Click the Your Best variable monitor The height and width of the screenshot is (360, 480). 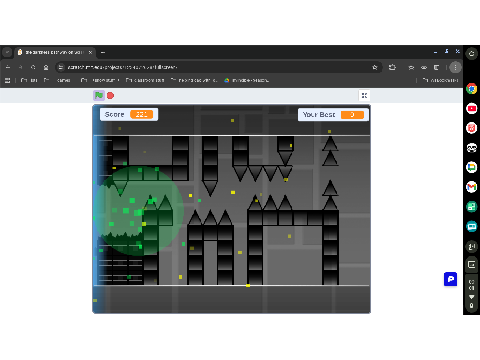[333, 115]
